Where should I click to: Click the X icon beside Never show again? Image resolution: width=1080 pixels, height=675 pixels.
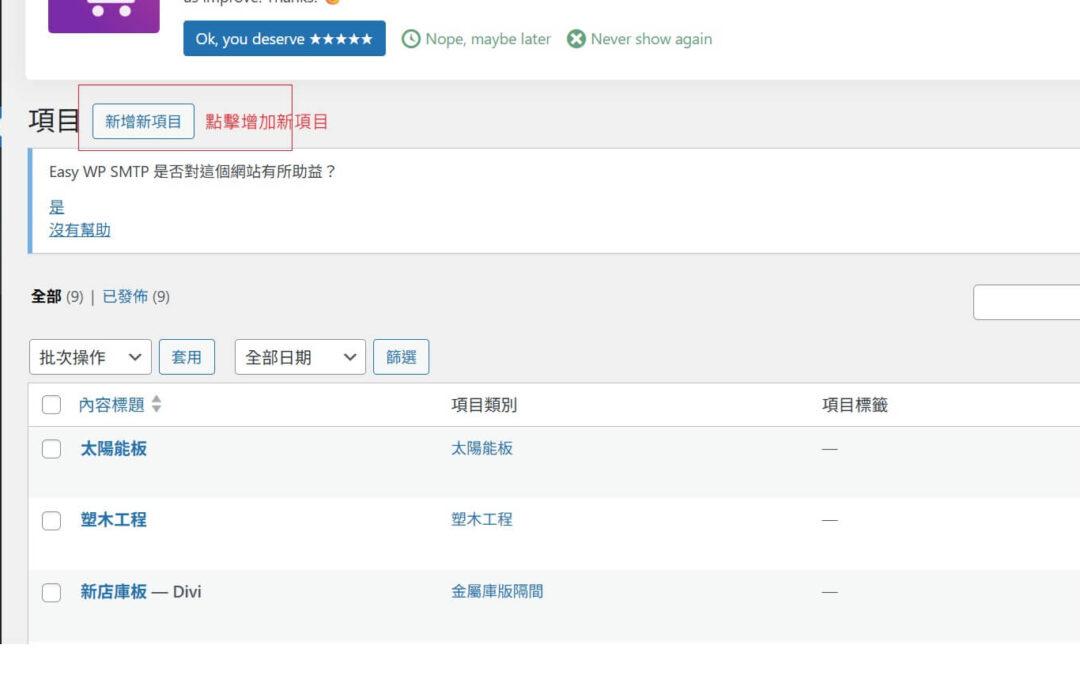pos(576,39)
